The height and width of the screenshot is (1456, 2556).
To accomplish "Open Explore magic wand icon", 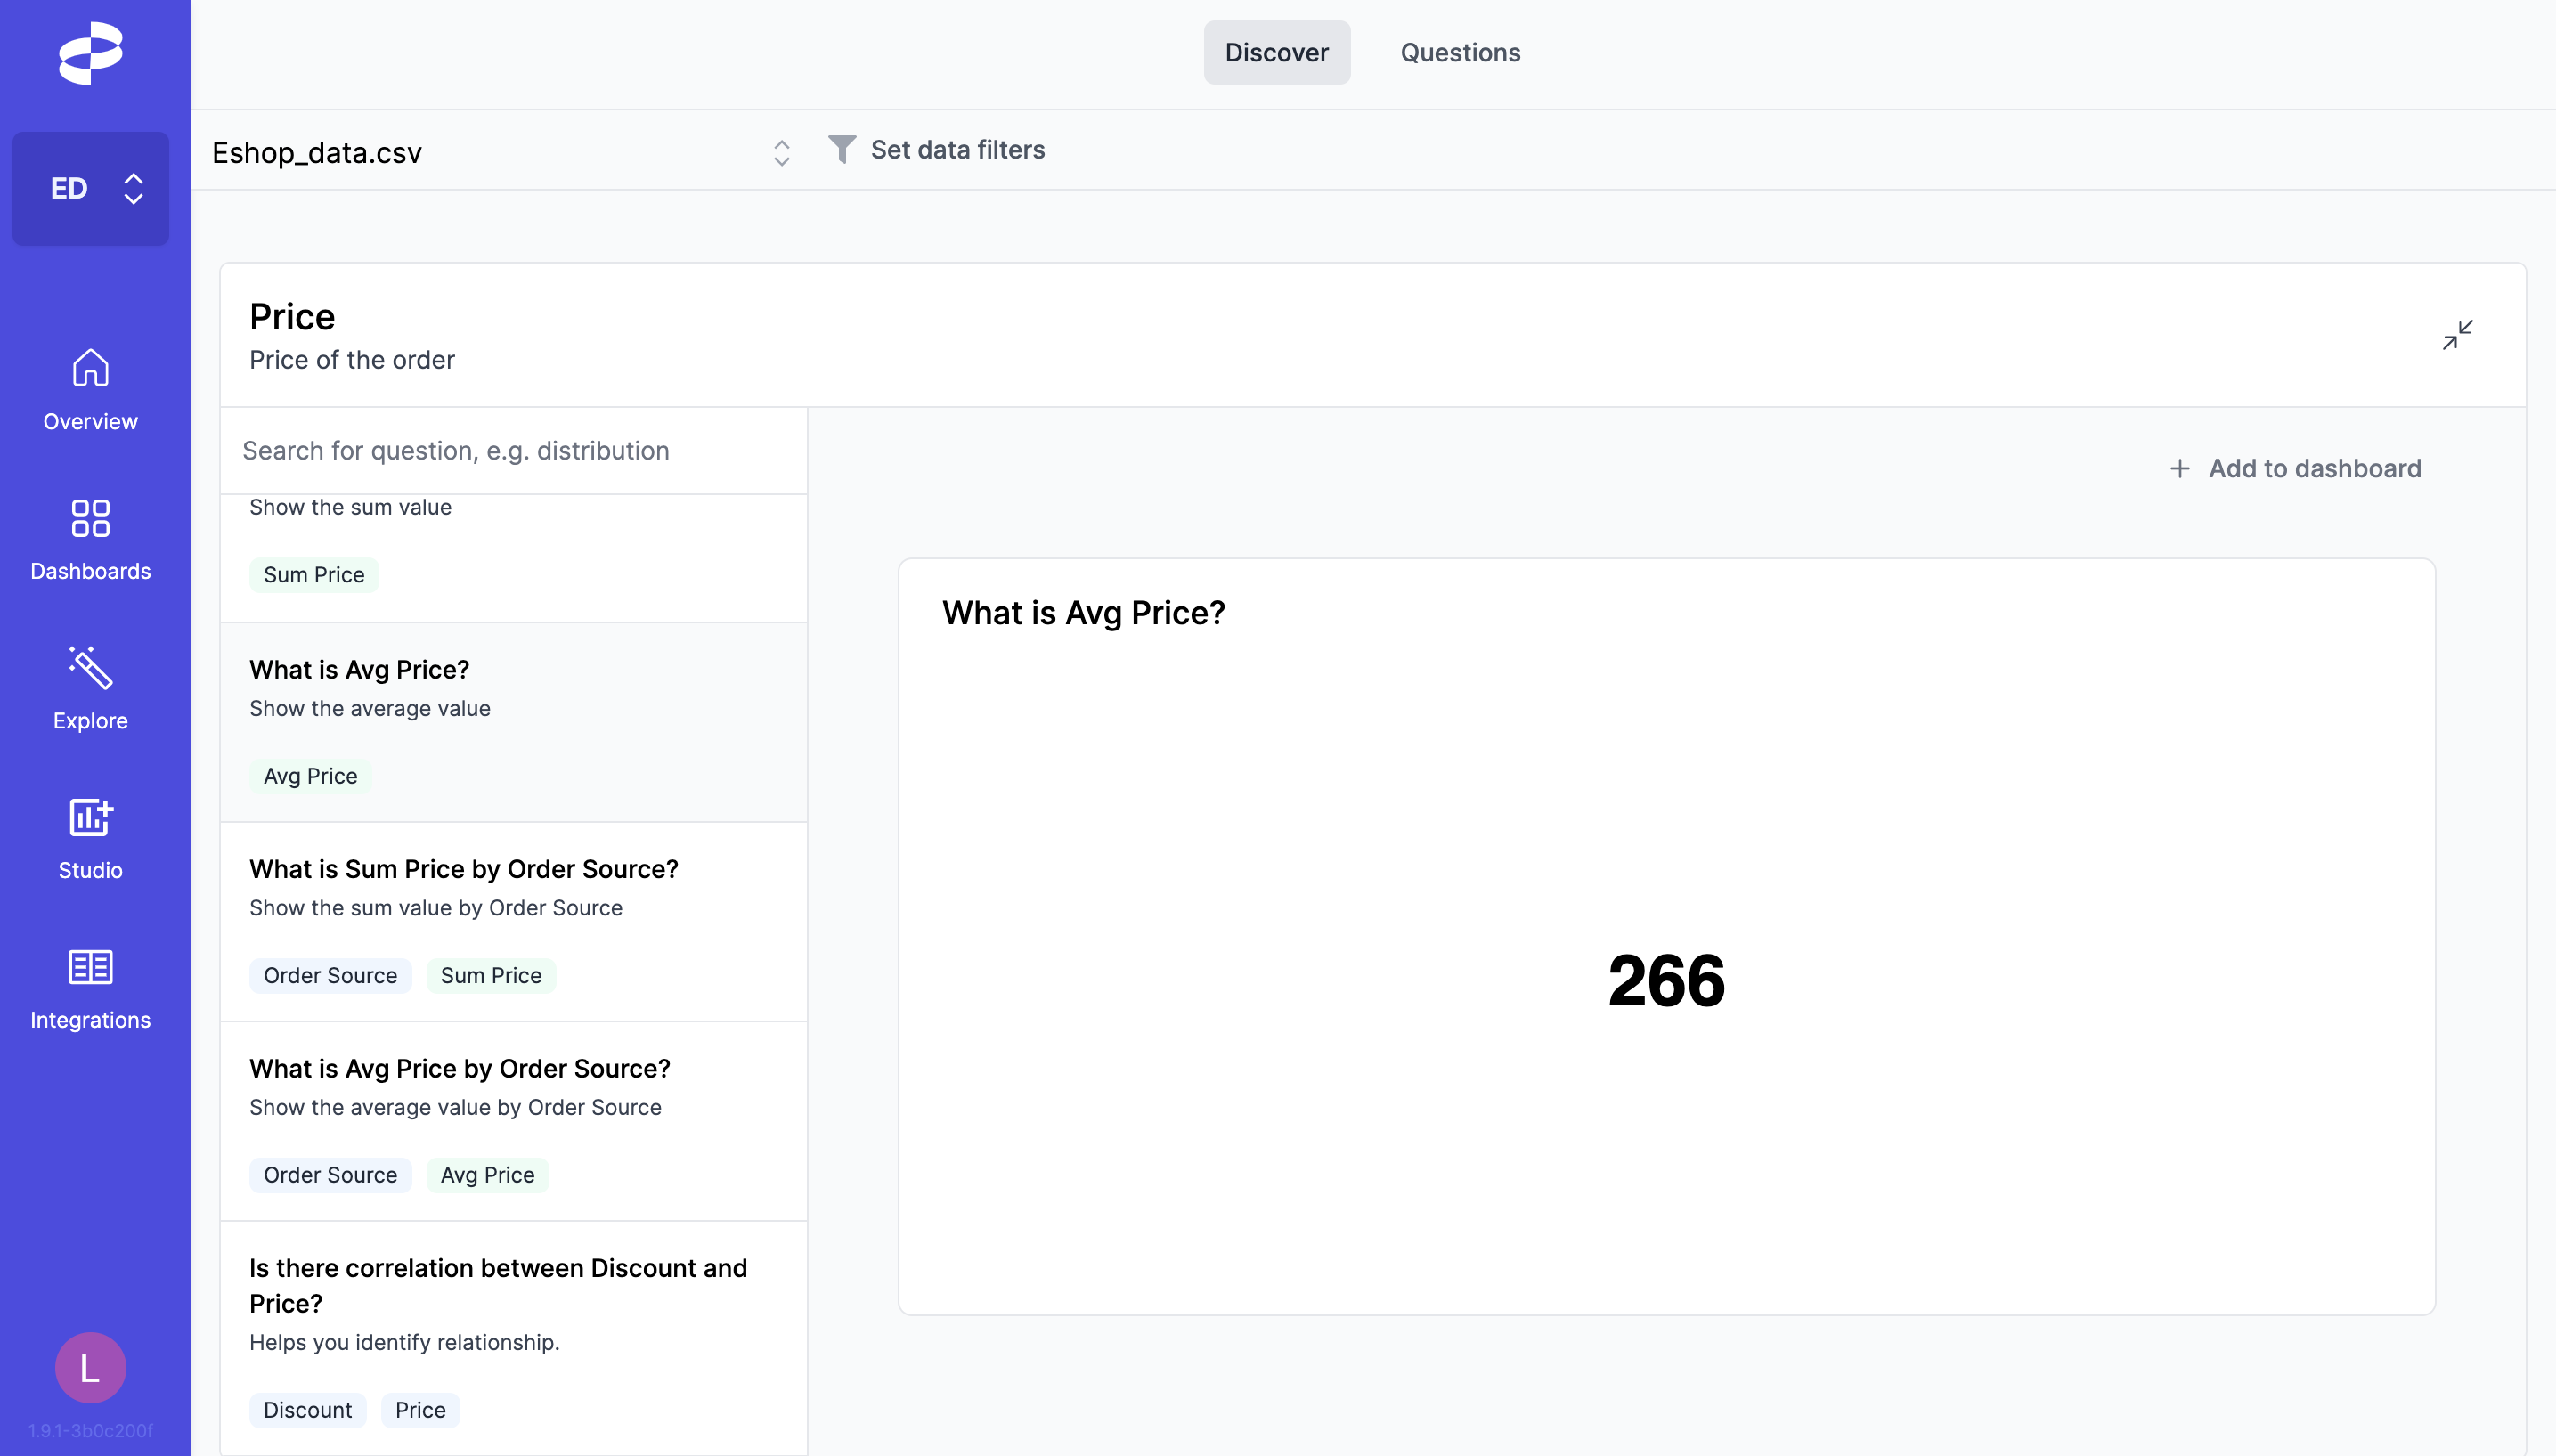I will click(x=90, y=668).
